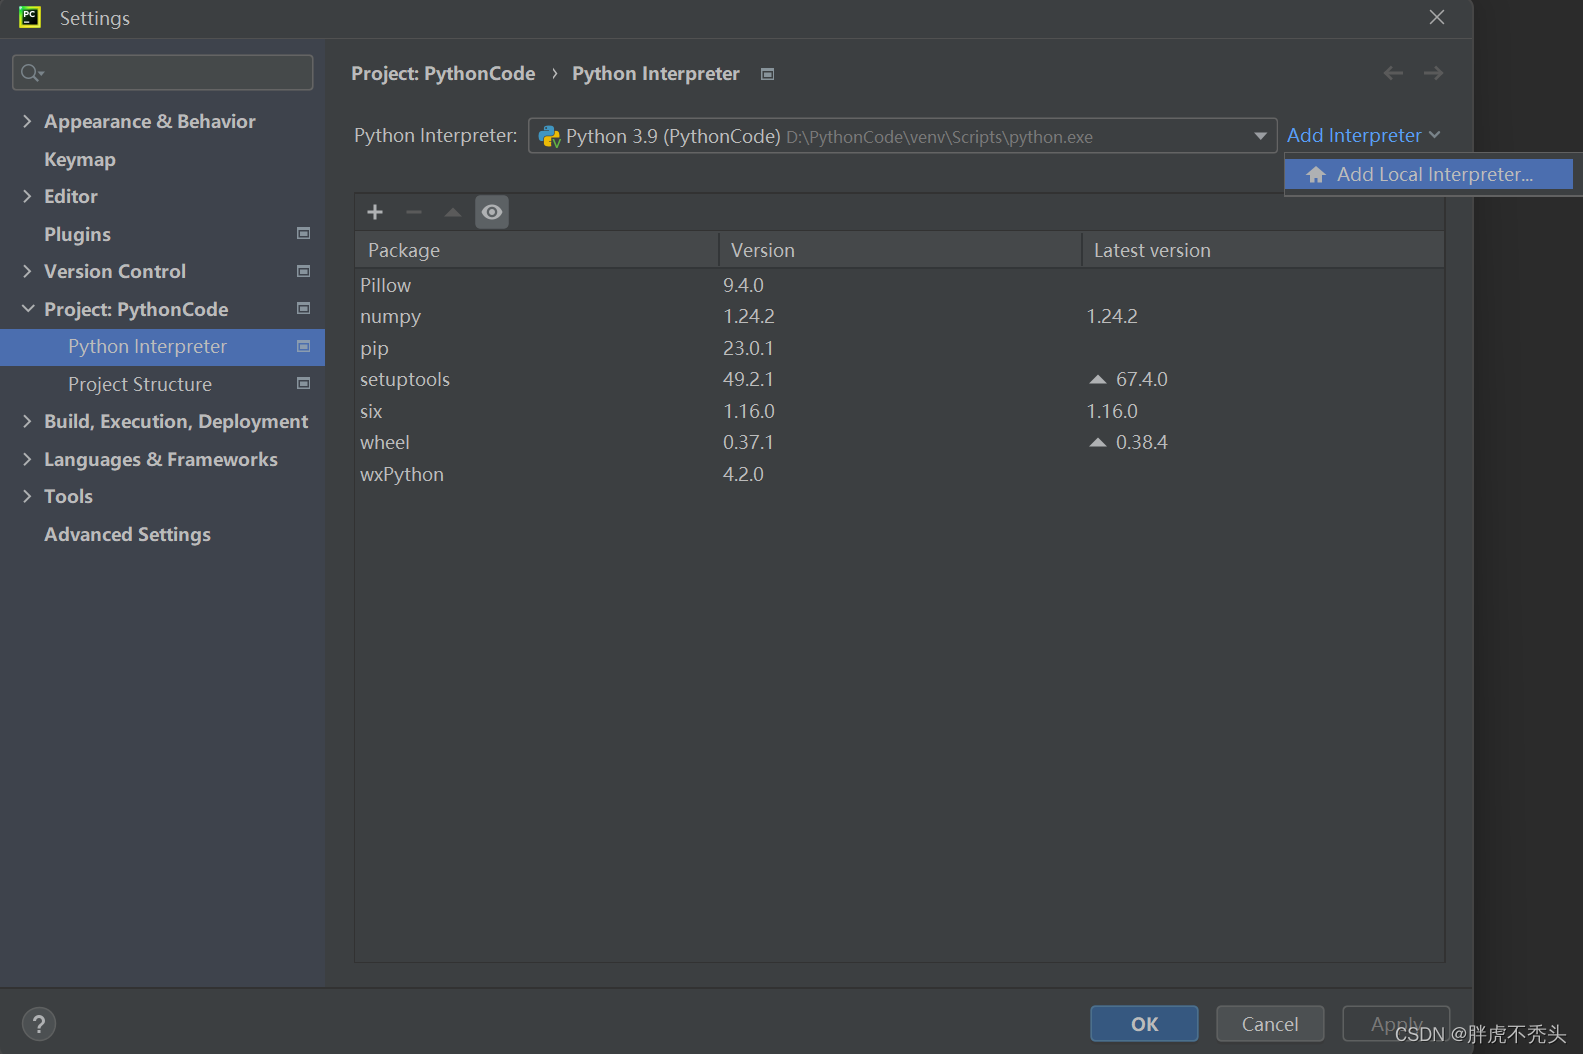Collapse the Project: PythonCode section
Viewport: 1583px width, 1054px height.
[x=27, y=309]
